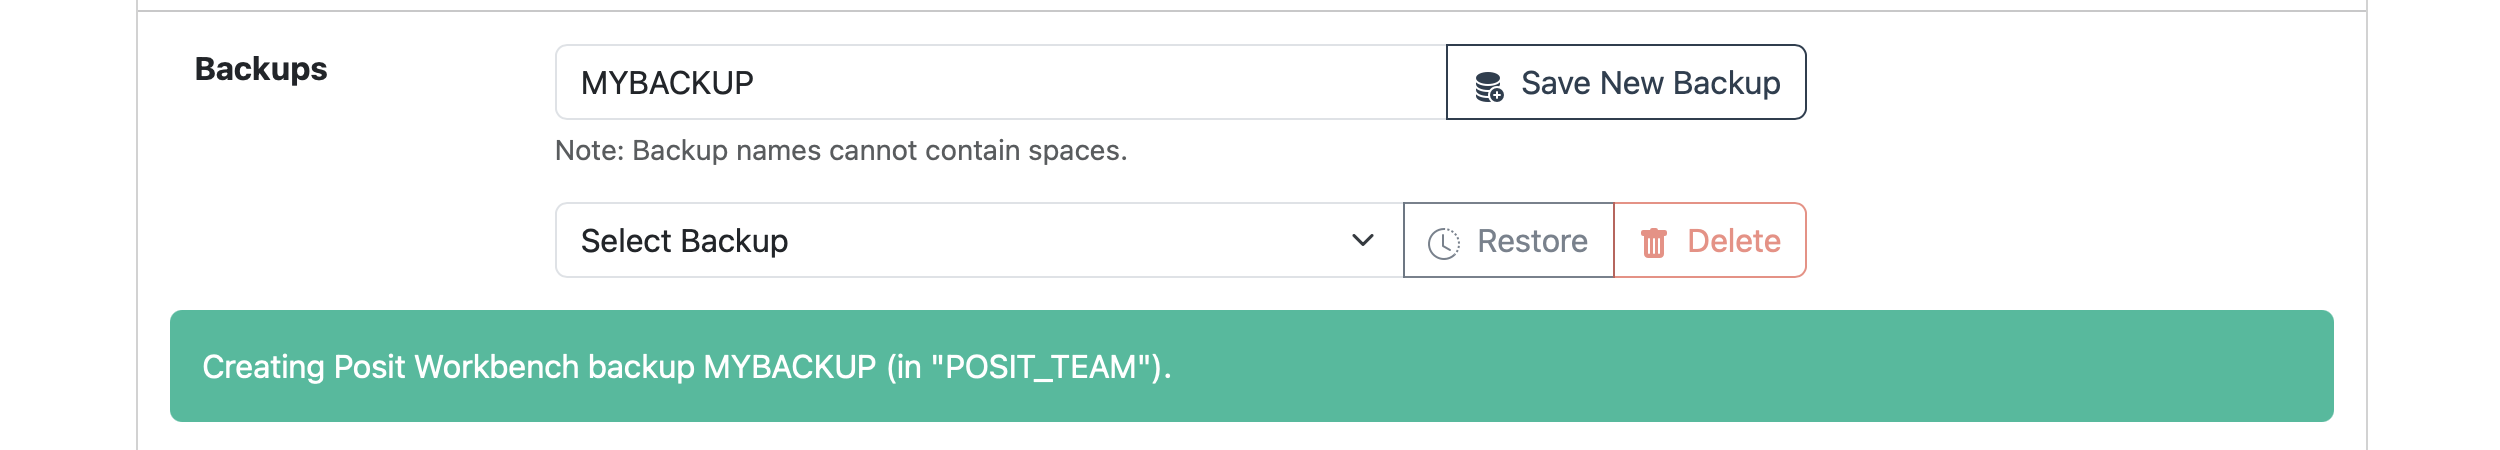
Task: Focus the MYBACKUP name text field
Action: point(1000,82)
